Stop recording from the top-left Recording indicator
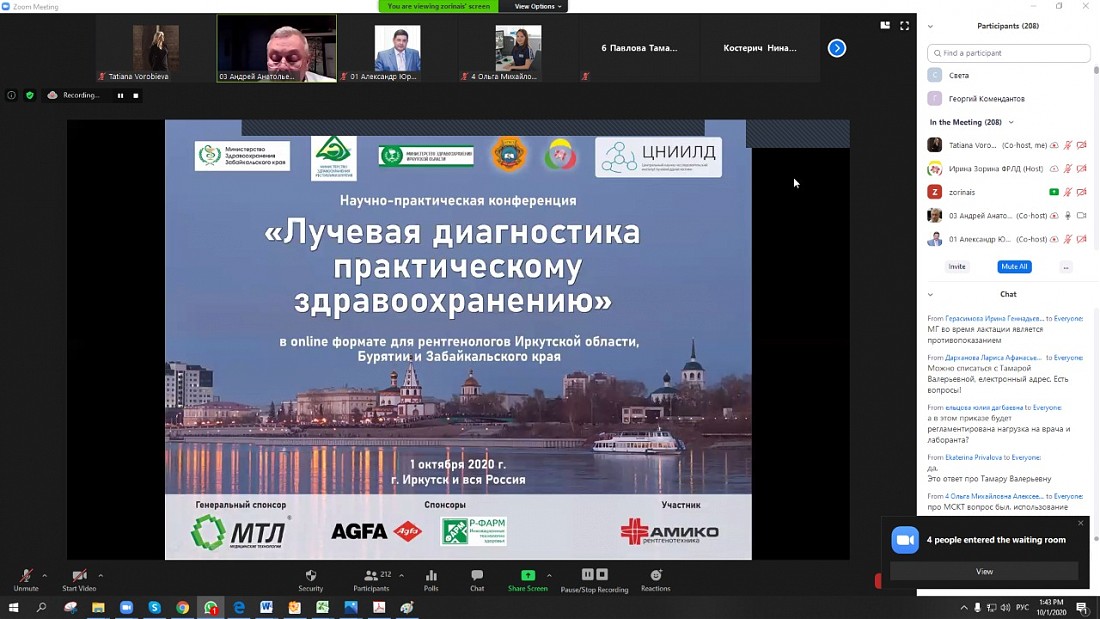This screenshot has height=619, width=1100. [x=135, y=95]
